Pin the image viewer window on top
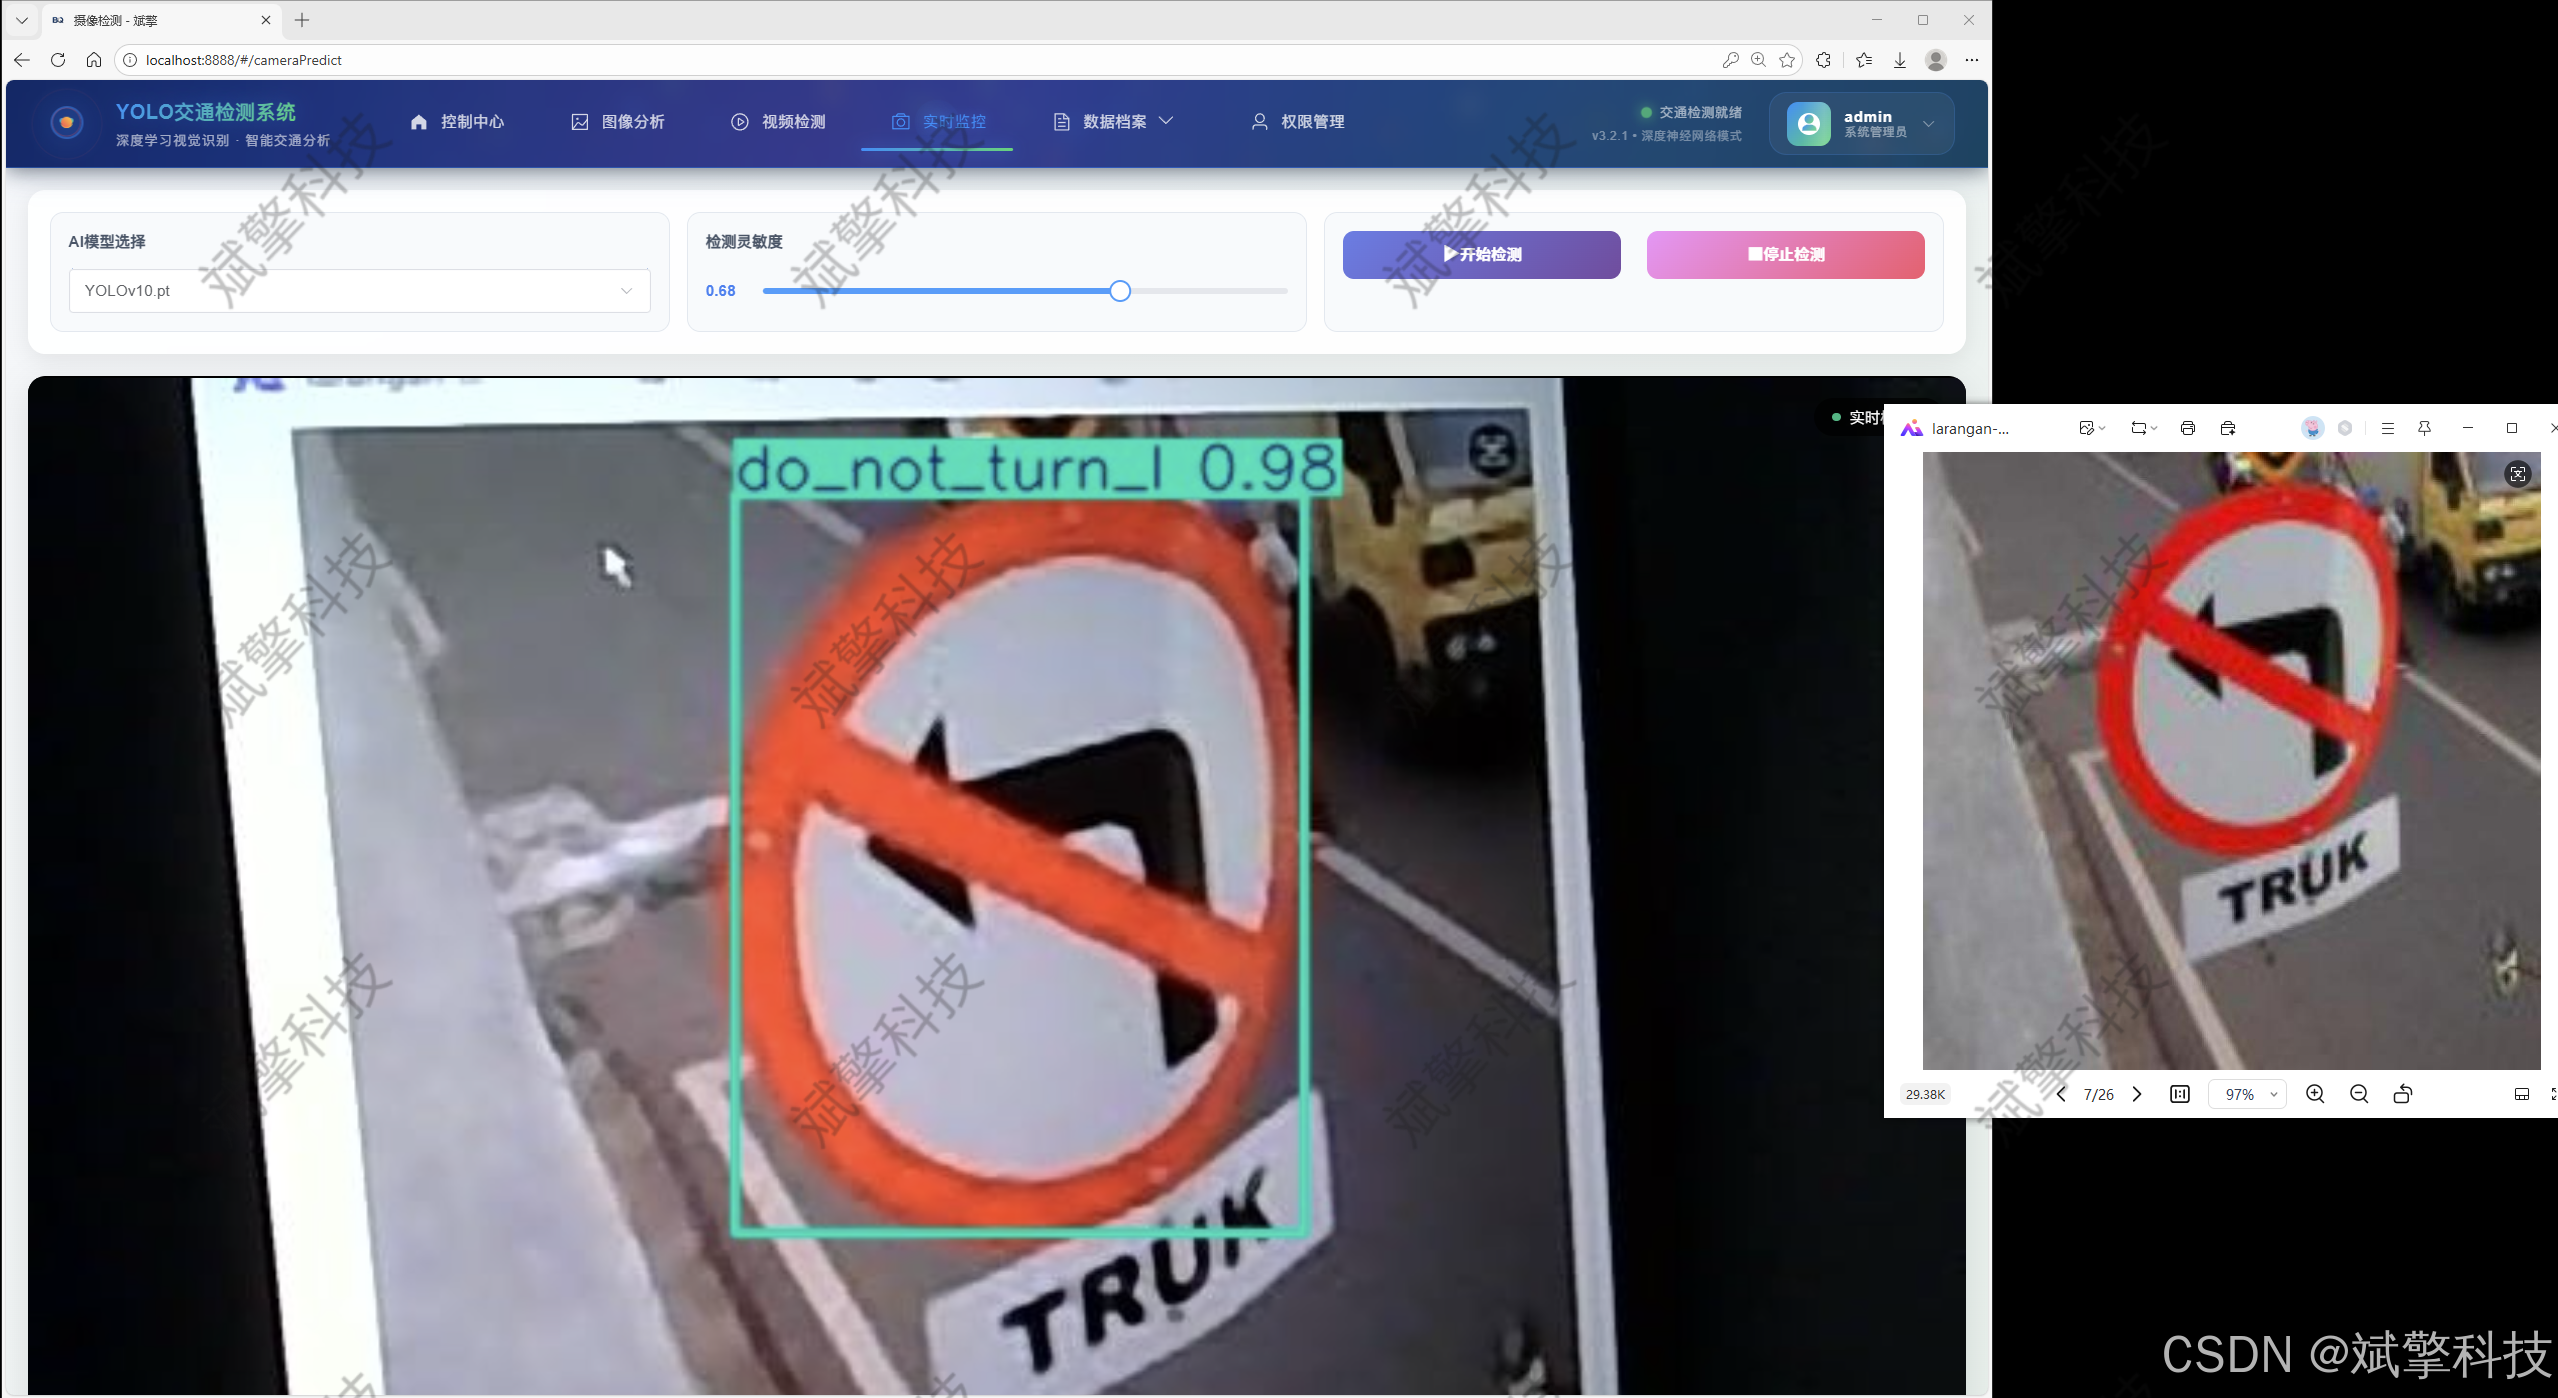This screenshot has height=1398, width=2558. pos(2424,428)
